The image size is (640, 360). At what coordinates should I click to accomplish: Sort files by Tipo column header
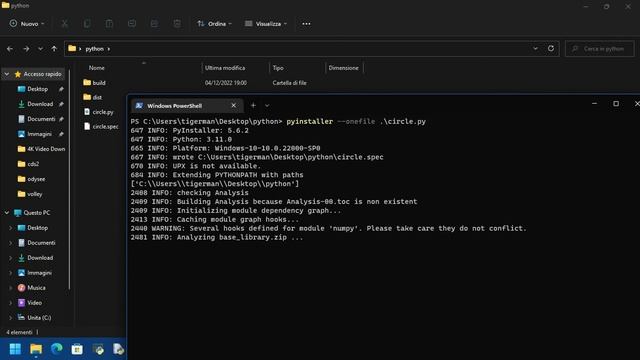(x=278, y=68)
